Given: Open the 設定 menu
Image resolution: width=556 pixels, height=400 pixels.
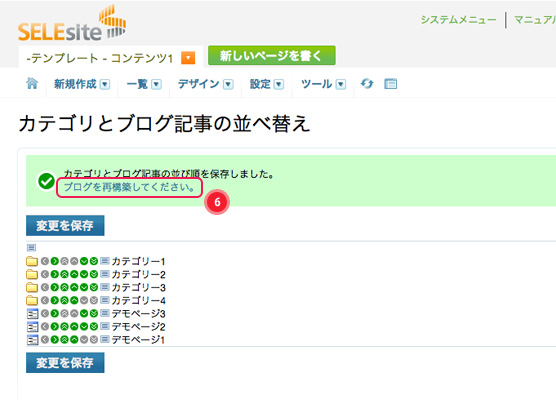Looking at the screenshot, I should (267, 84).
